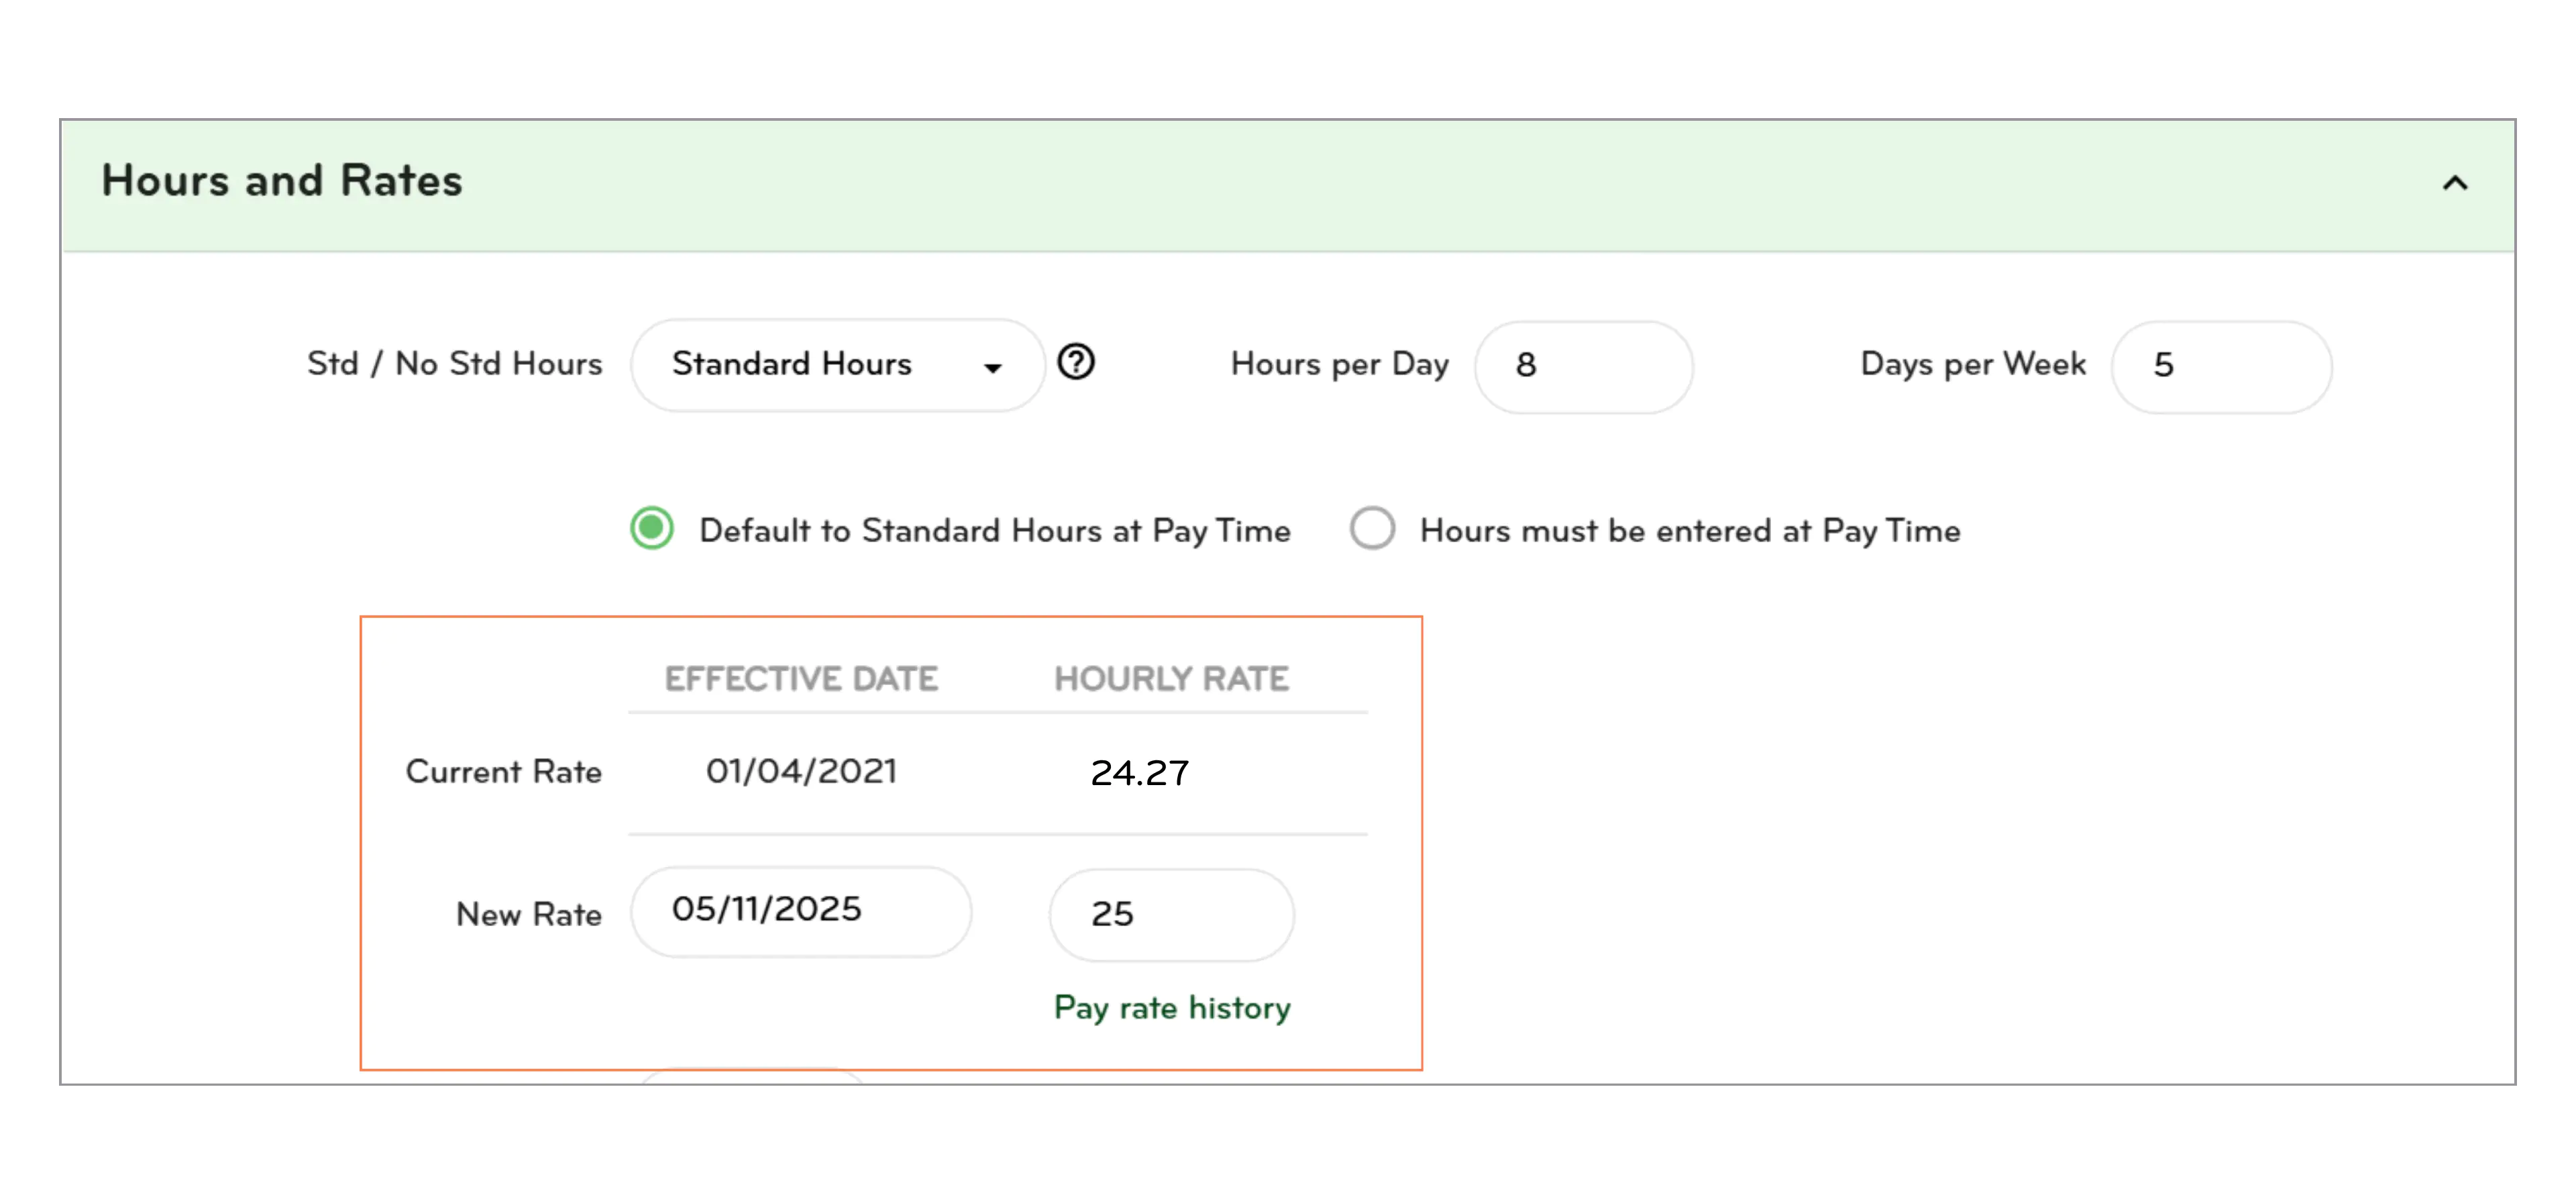Viewport: 2576px width, 1181px height.
Task: Click the current effective date 01/04/2021
Action: coord(801,772)
